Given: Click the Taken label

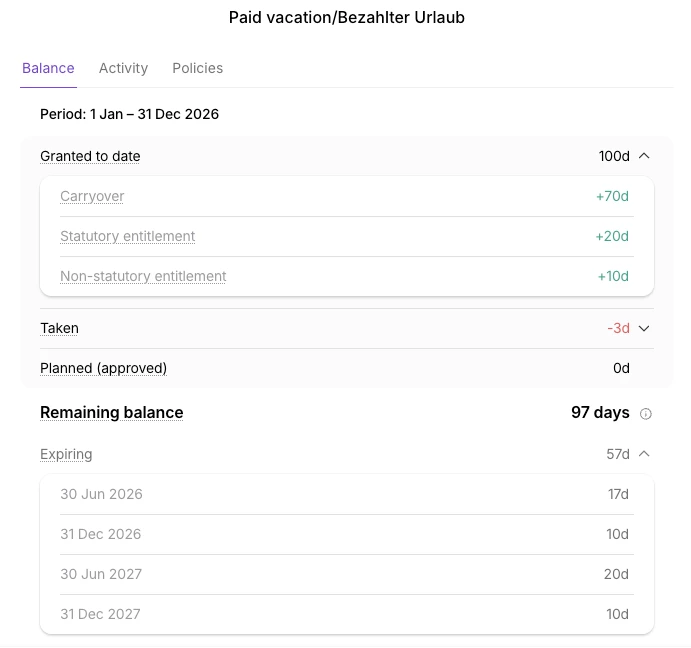Looking at the screenshot, I should (x=59, y=328).
